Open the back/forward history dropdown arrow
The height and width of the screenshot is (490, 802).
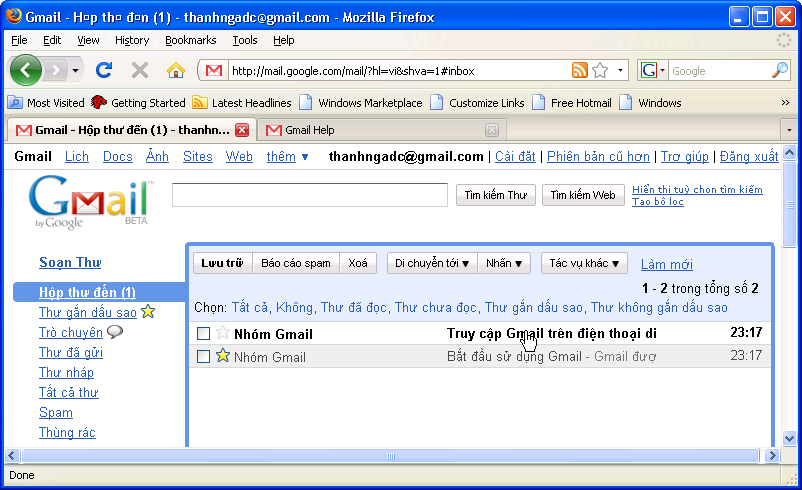(x=75, y=70)
